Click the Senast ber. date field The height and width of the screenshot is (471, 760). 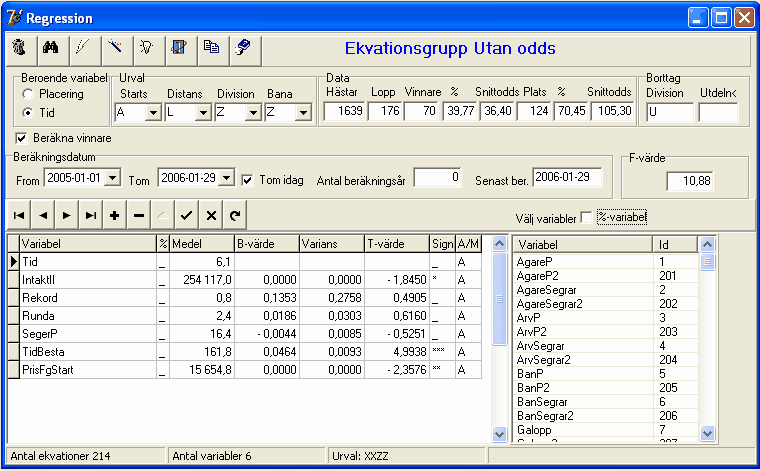pyautogui.click(x=567, y=177)
